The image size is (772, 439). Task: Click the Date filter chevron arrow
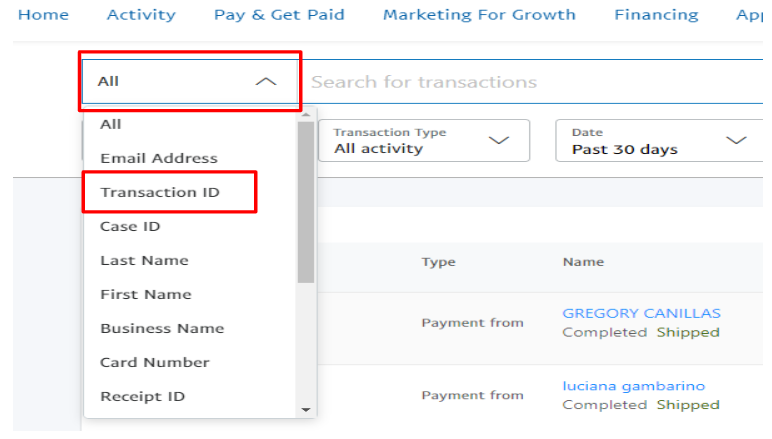point(736,141)
